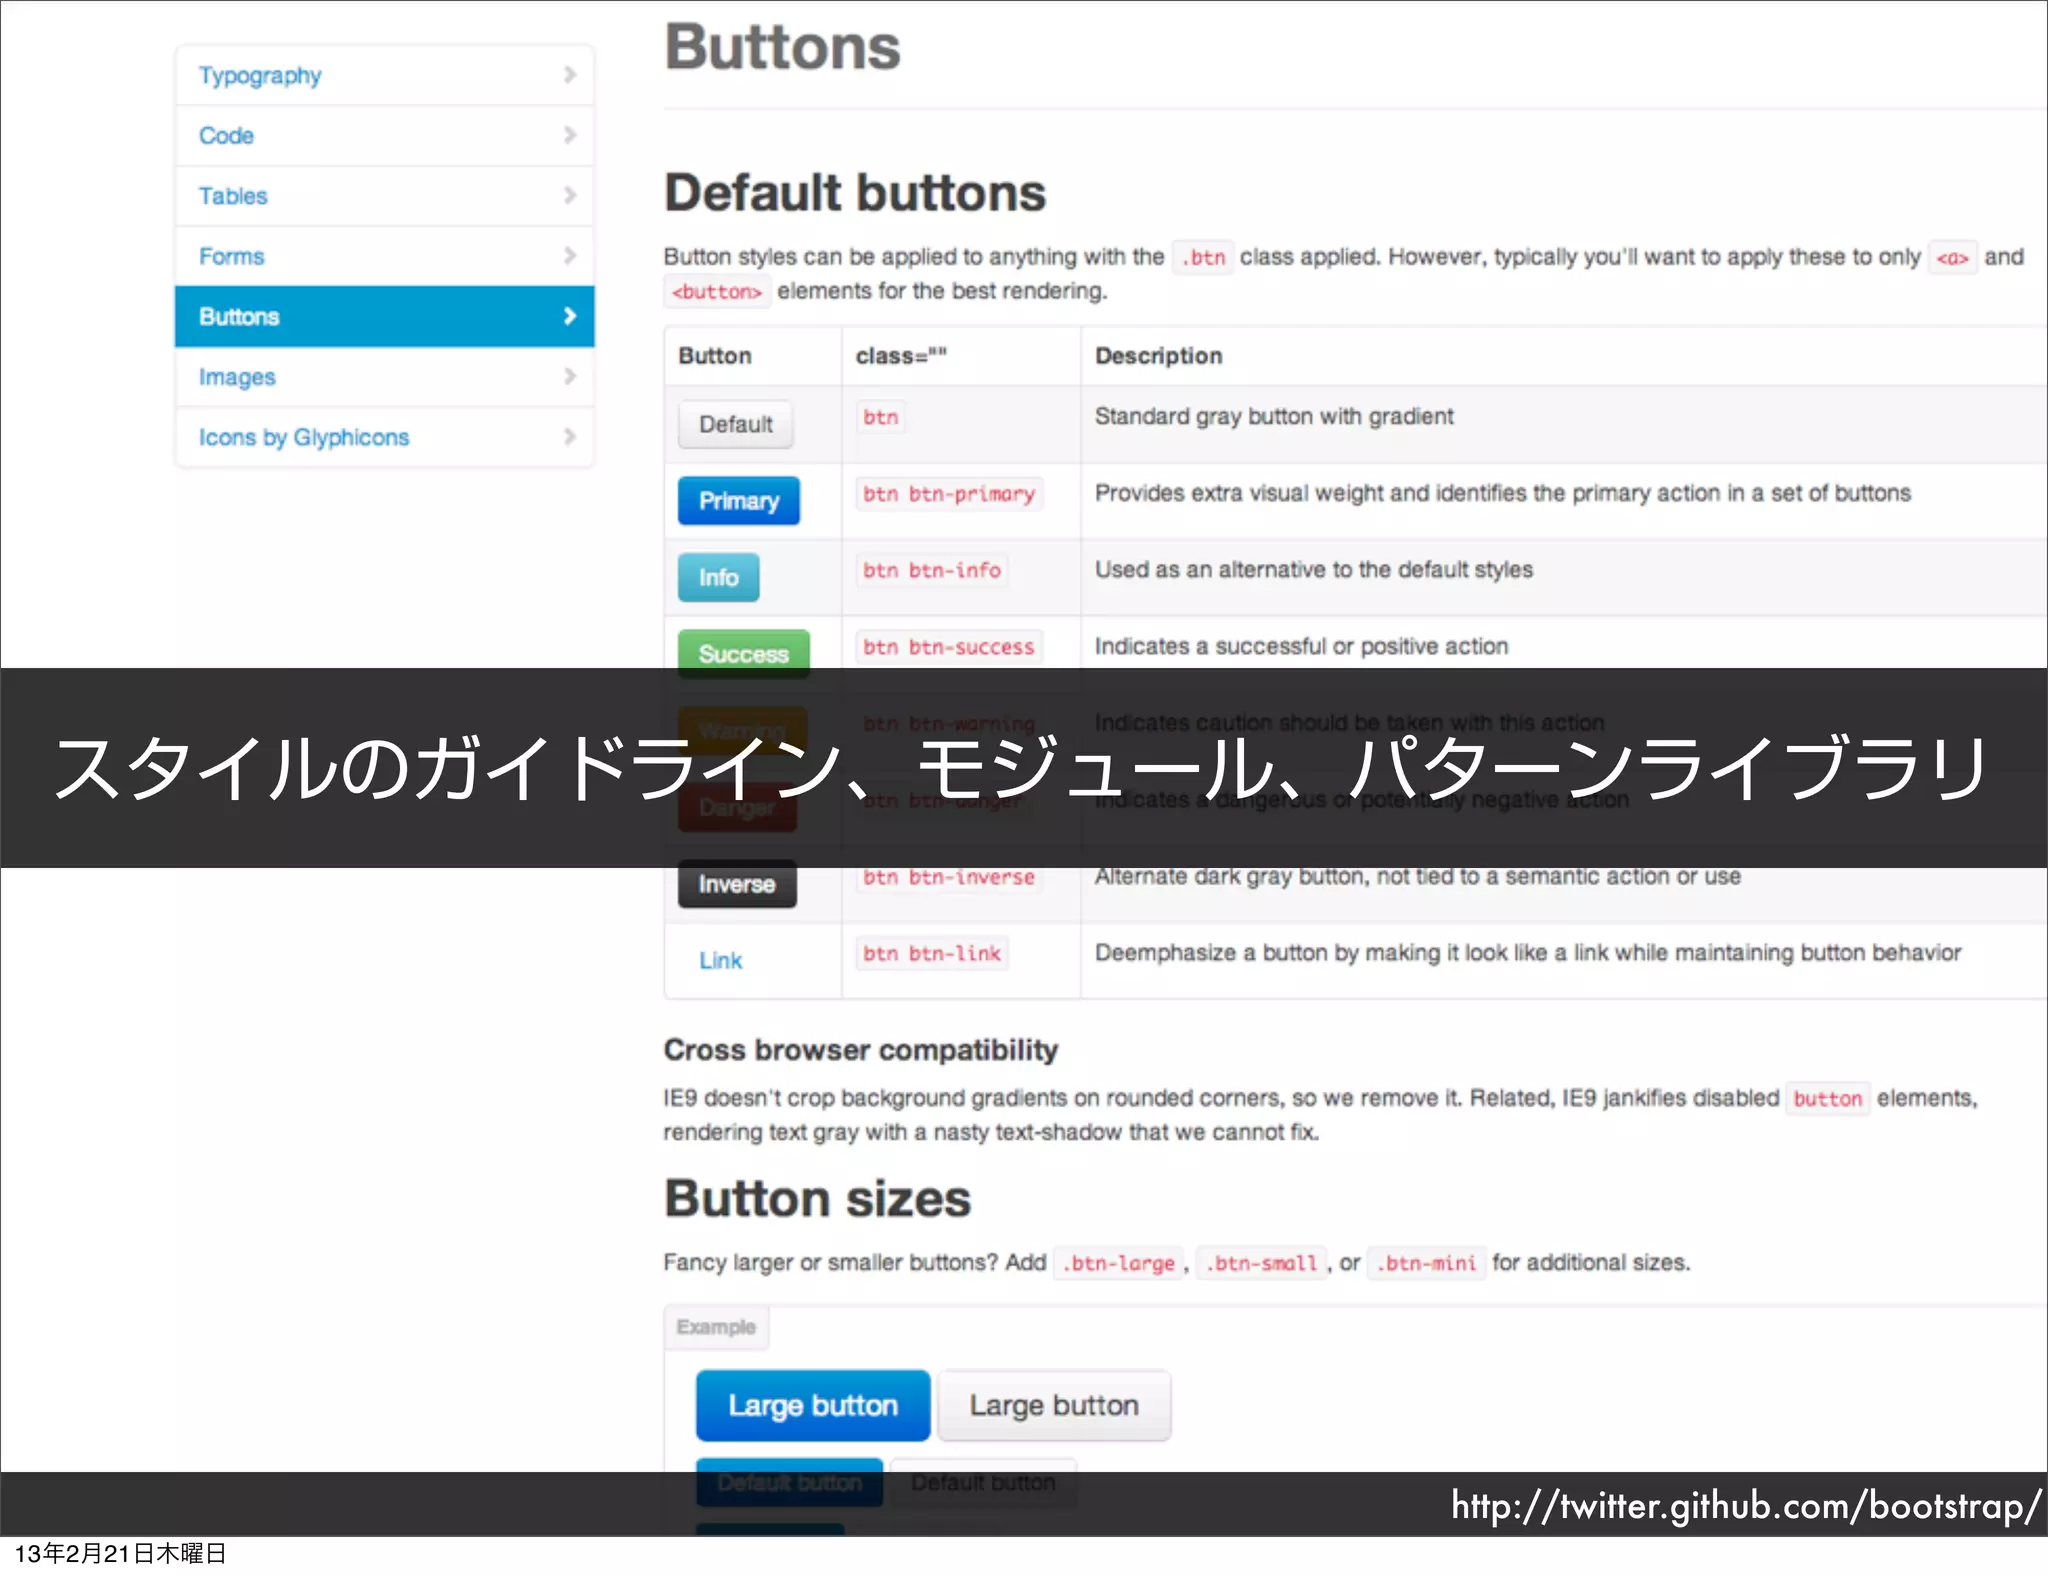Screen dimensions: 2048x1576
Task: Open Images section from sidebar
Action: tap(384, 377)
